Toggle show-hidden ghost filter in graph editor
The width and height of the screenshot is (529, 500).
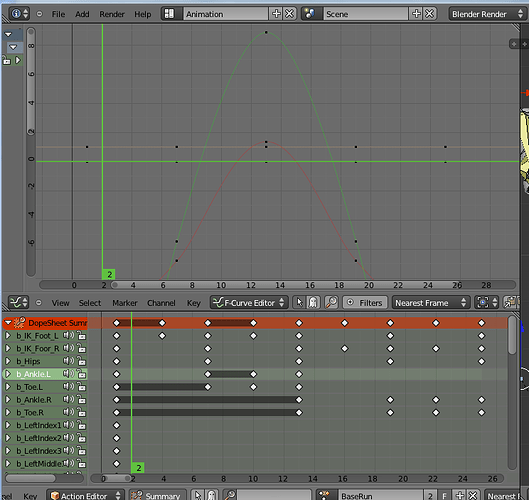tap(313, 303)
